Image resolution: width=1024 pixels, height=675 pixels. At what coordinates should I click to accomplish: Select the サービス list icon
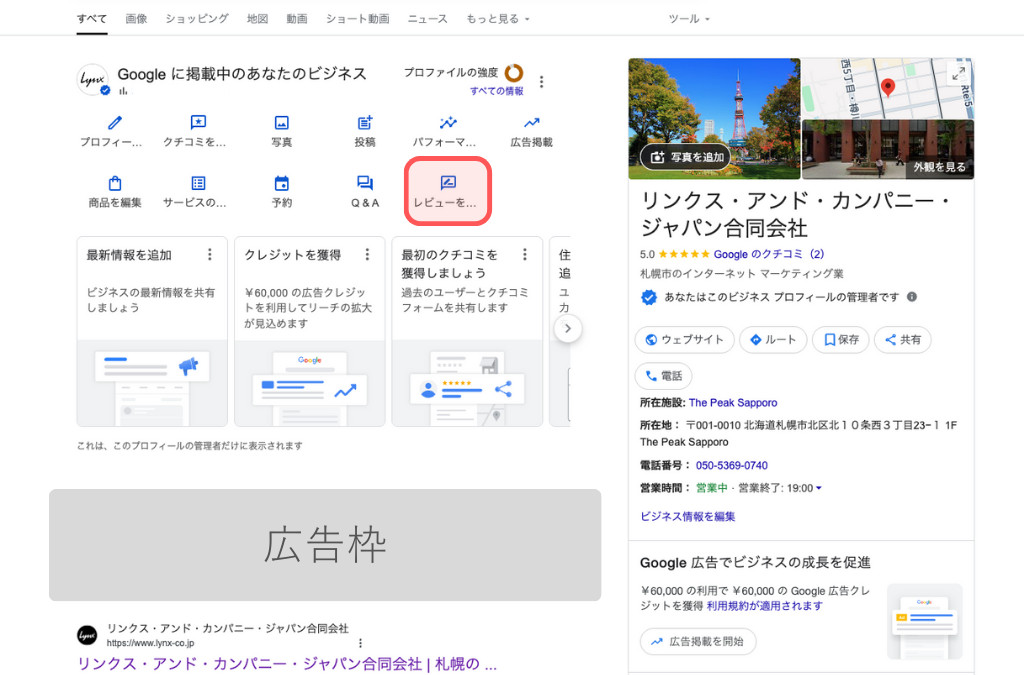tap(198, 185)
